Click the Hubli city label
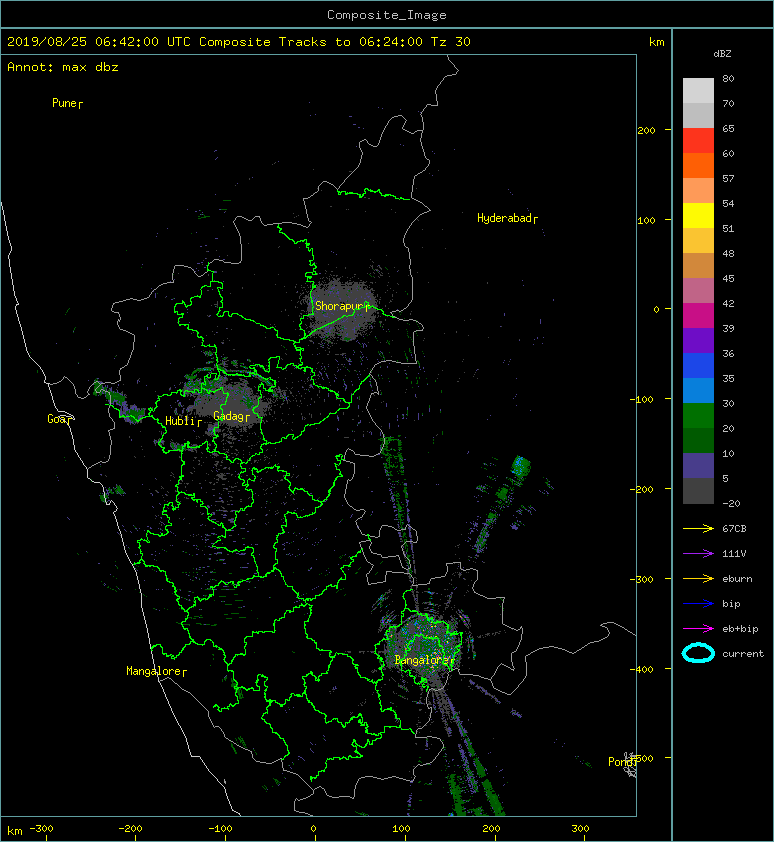The image size is (774, 842). point(183,421)
